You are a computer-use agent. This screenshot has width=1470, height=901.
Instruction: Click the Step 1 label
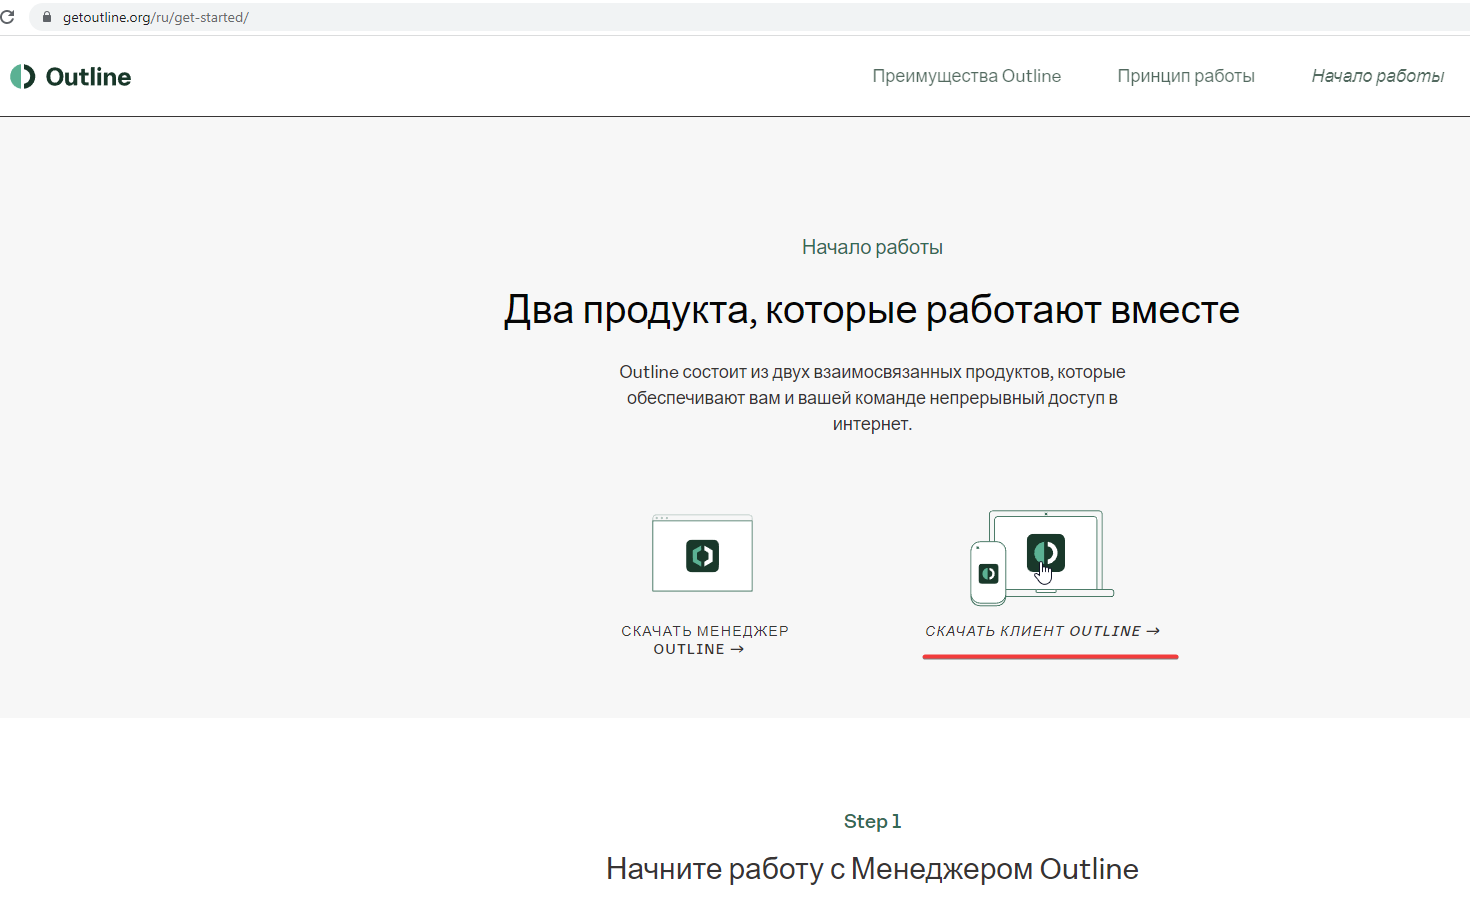click(x=872, y=821)
